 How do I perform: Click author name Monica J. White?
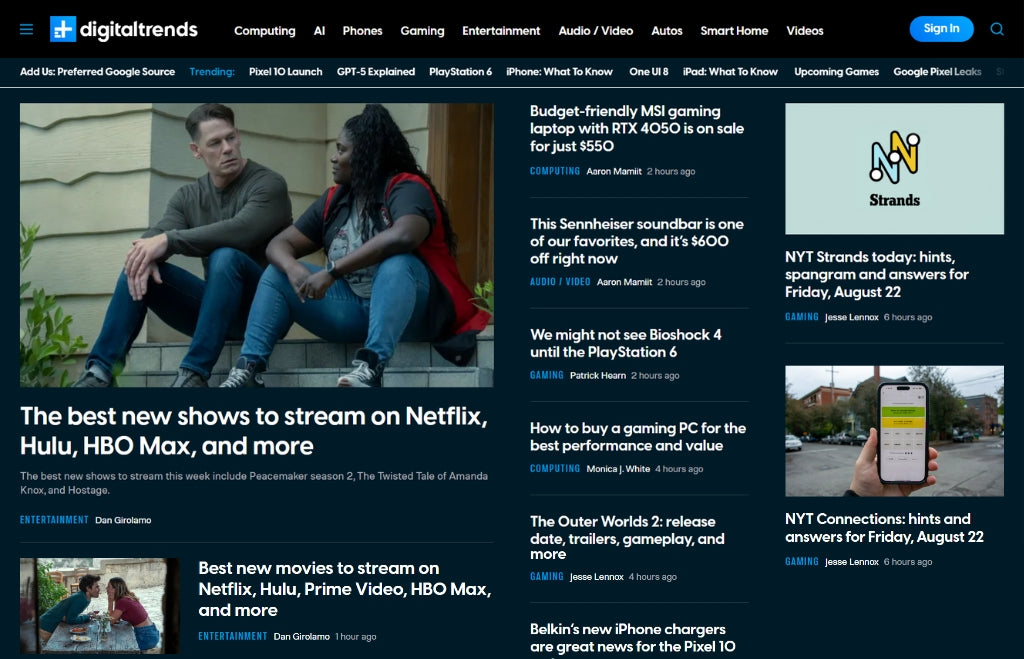[x=617, y=469]
